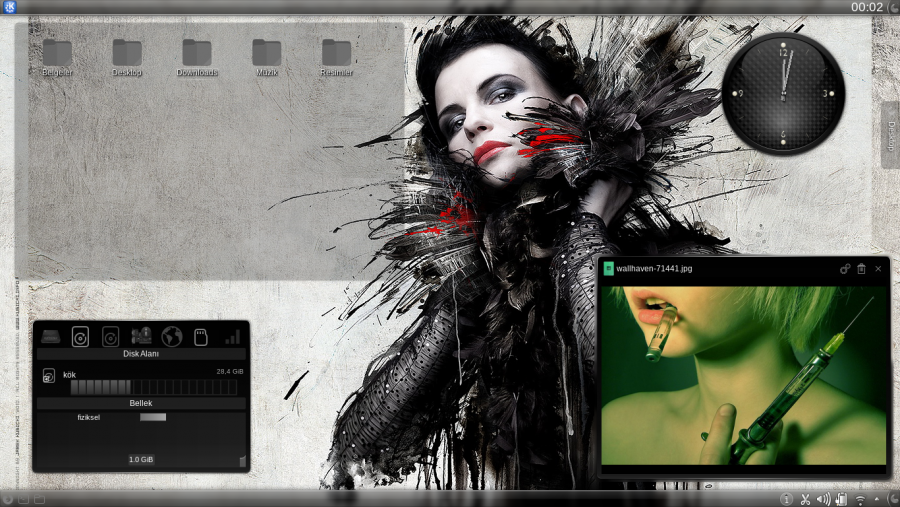This screenshot has width=900, height=507.
Task: Click the Bellek section header
Action: pos(141,403)
